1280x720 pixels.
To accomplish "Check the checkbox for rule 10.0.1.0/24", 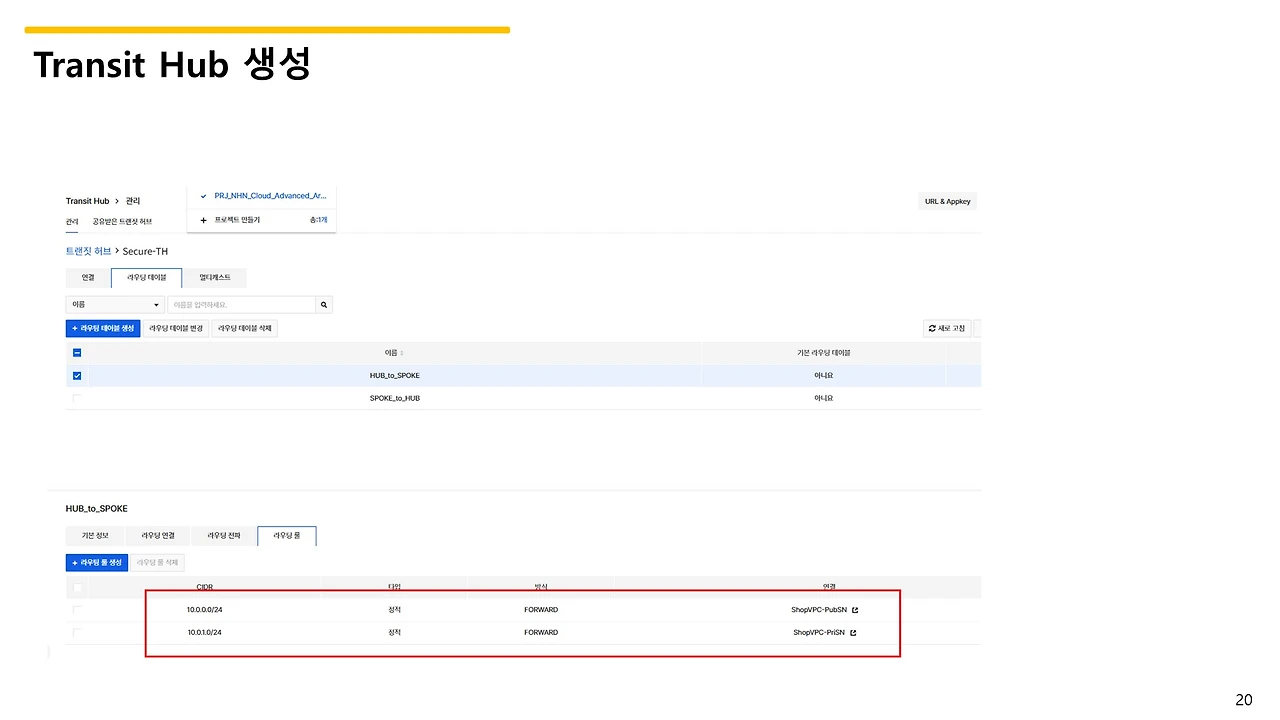I will [x=77, y=633].
